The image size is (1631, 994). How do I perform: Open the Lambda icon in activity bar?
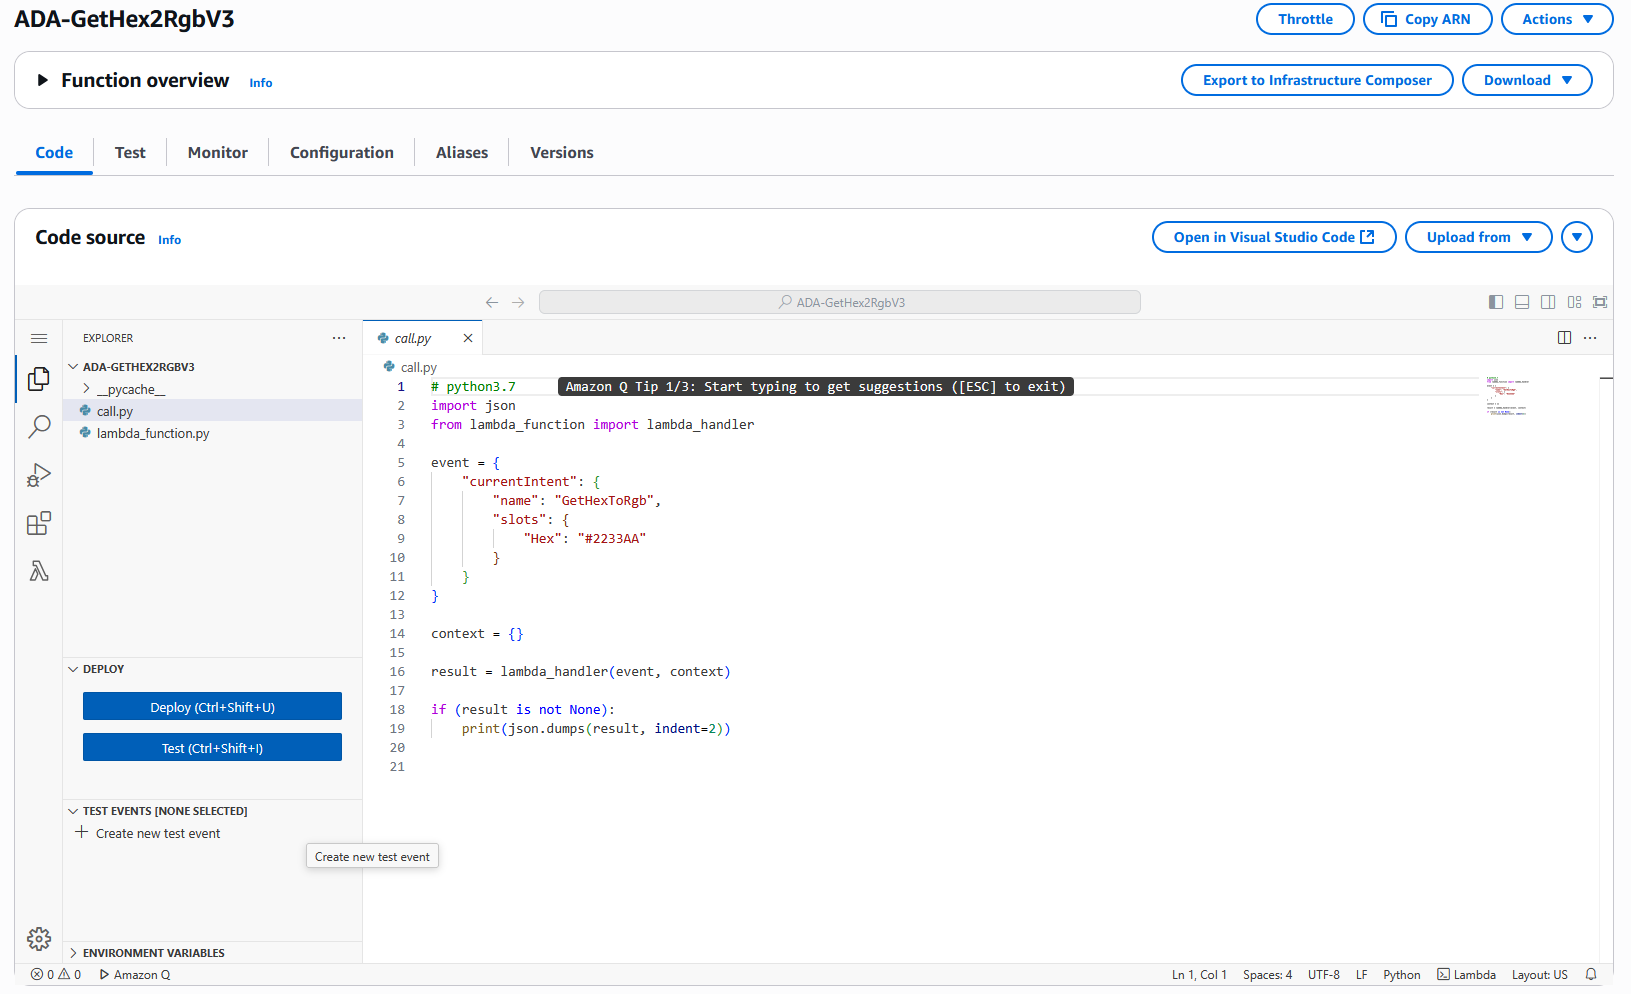click(39, 571)
